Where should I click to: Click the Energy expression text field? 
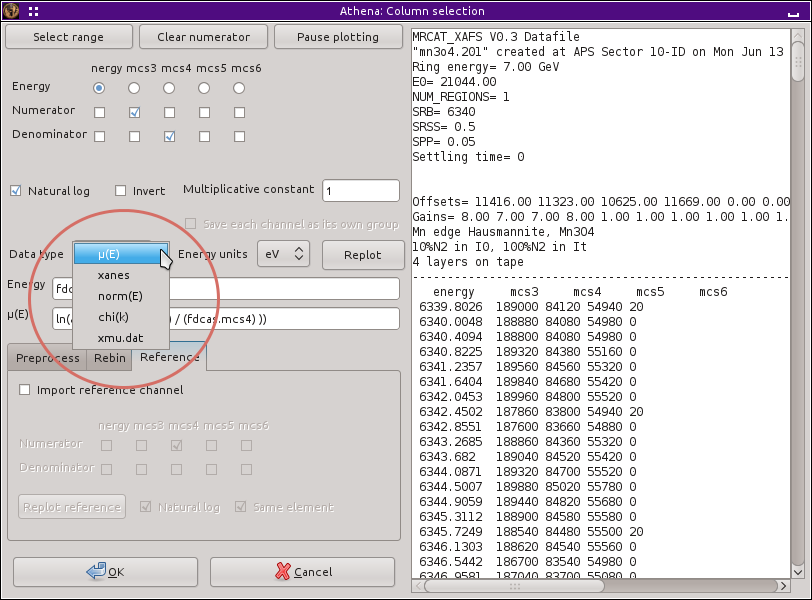[x=226, y=288]
